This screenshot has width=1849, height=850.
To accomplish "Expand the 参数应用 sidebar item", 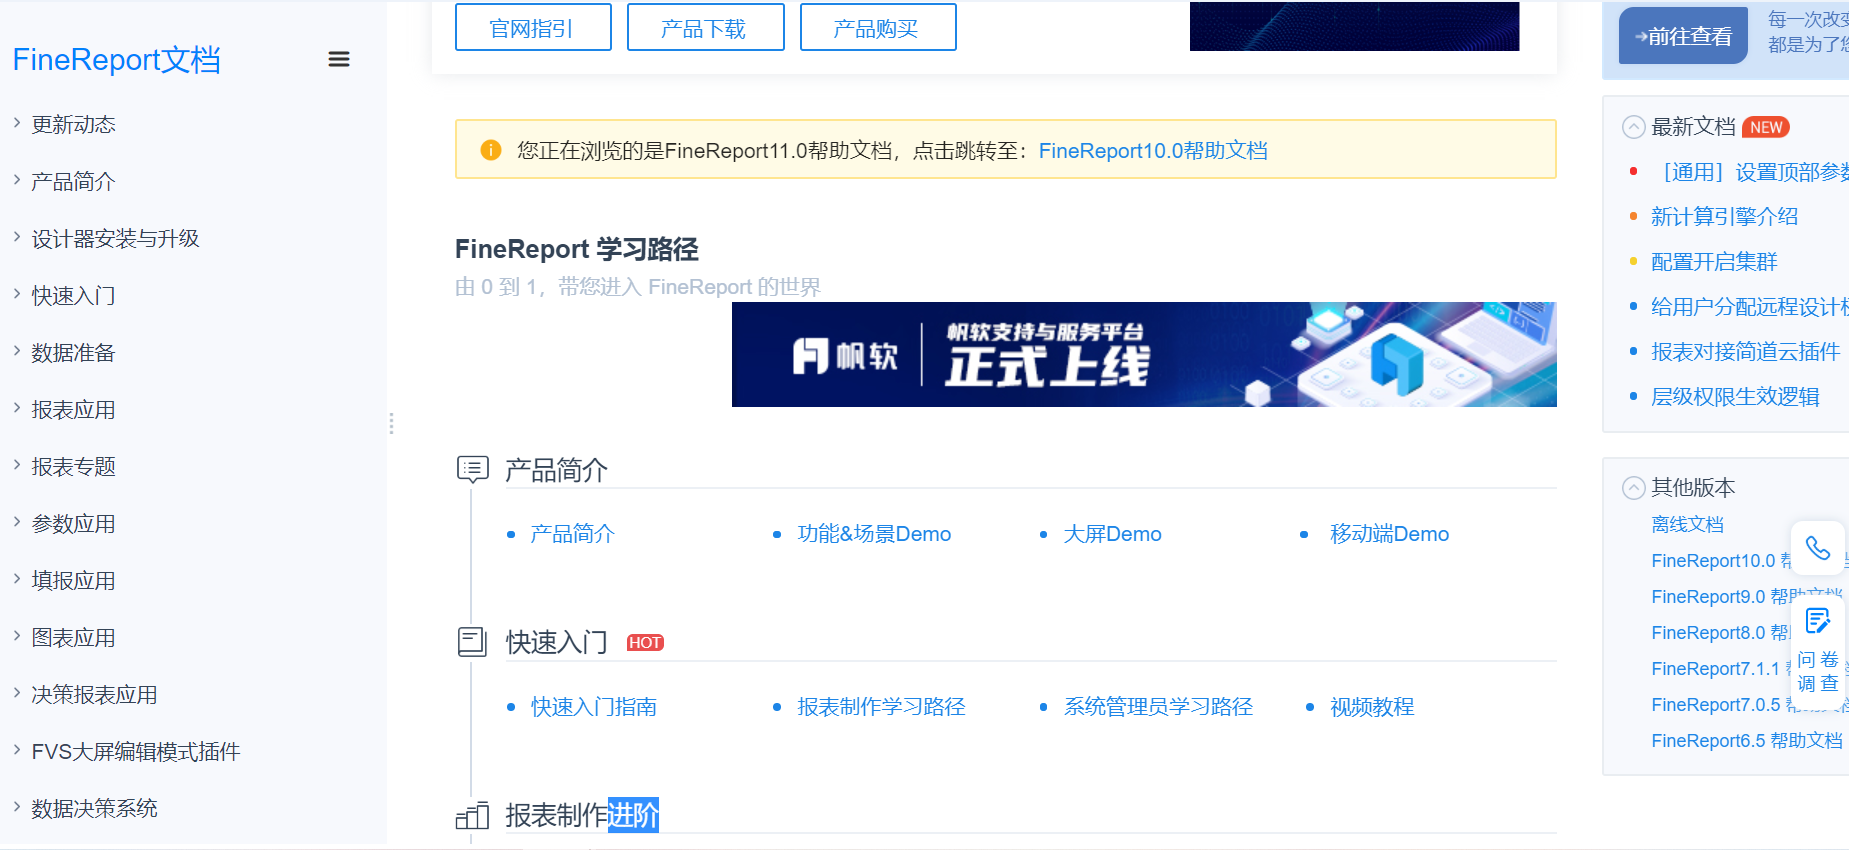I will pyautogui.click(x=17, y=522).
